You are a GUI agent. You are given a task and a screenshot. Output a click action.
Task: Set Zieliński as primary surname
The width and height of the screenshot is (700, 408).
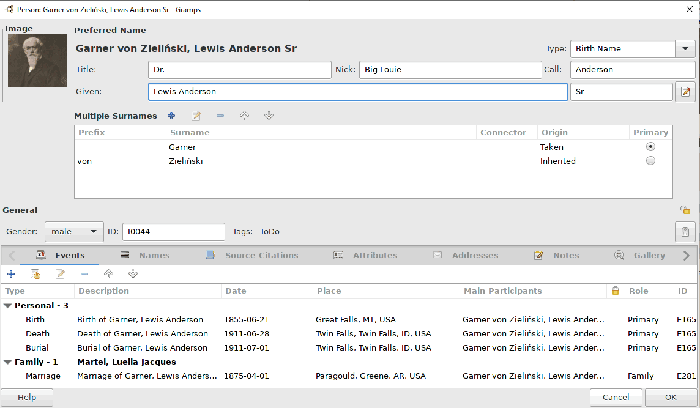pos(650,161)
